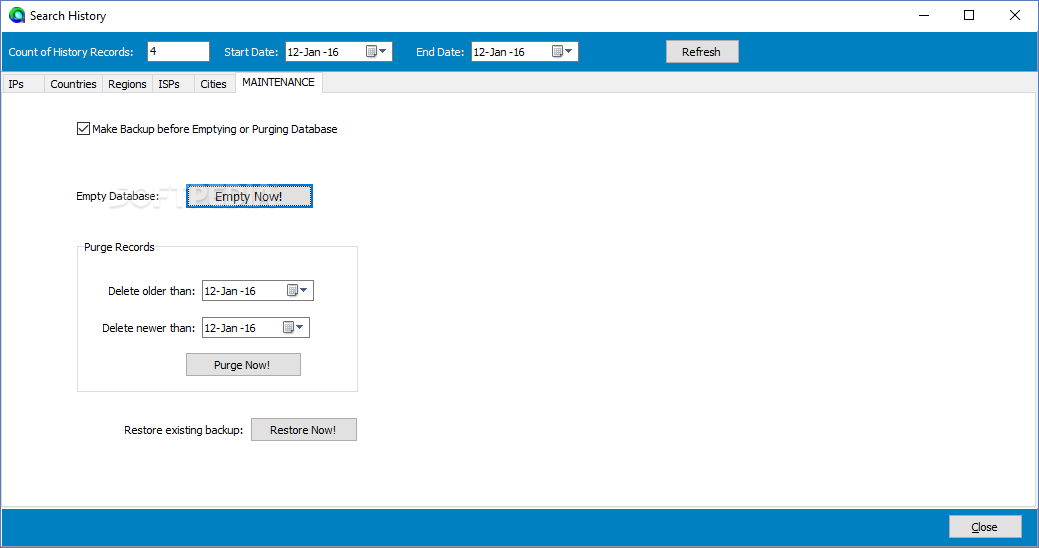Click the Count of History Records field
Screen dimensions: 1039x548
(178, 52)
